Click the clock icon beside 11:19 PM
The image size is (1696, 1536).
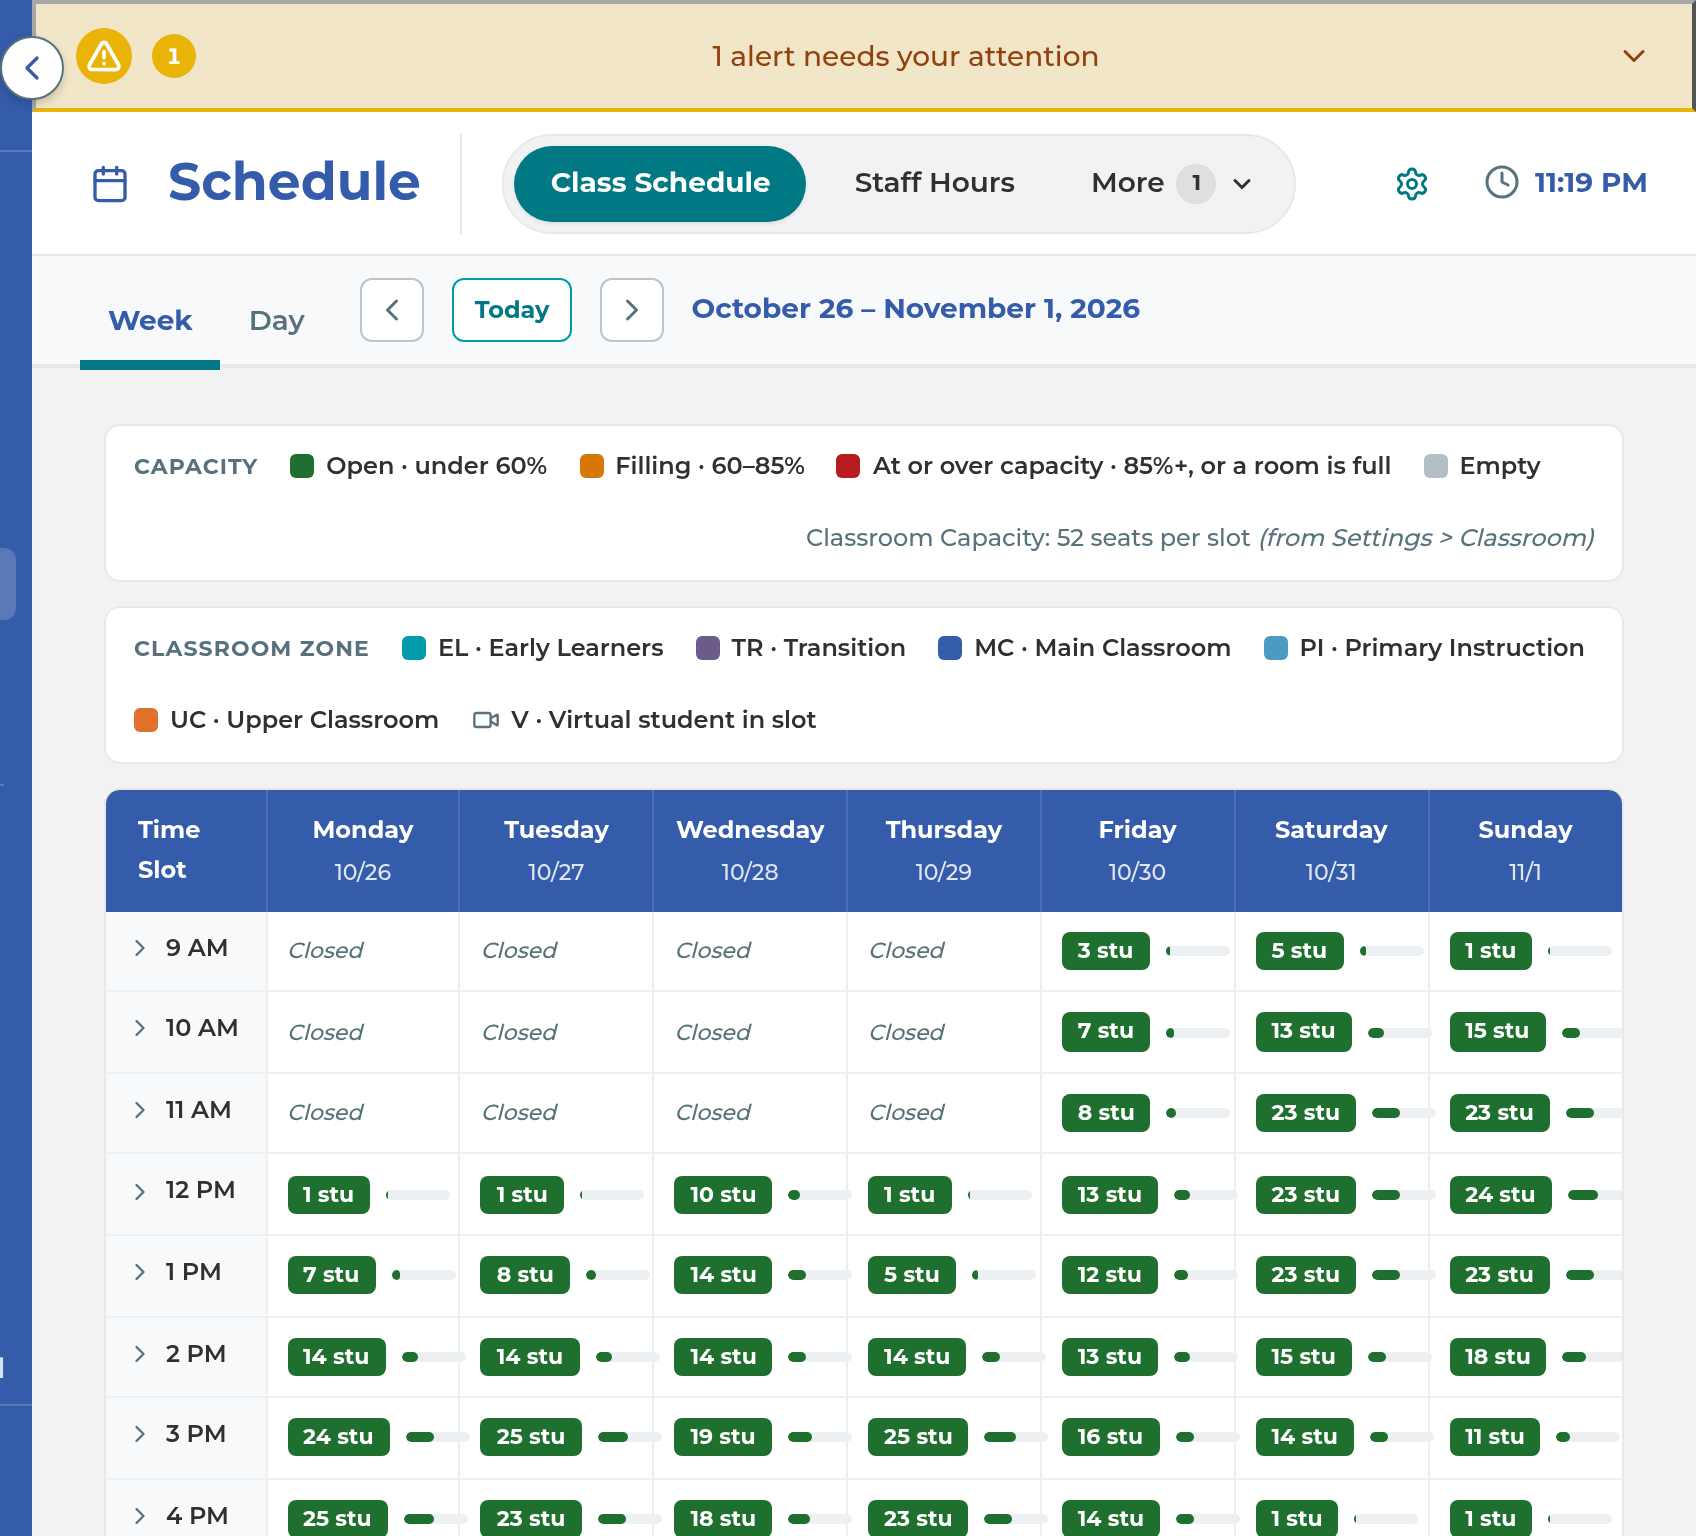pos(1501,182)
